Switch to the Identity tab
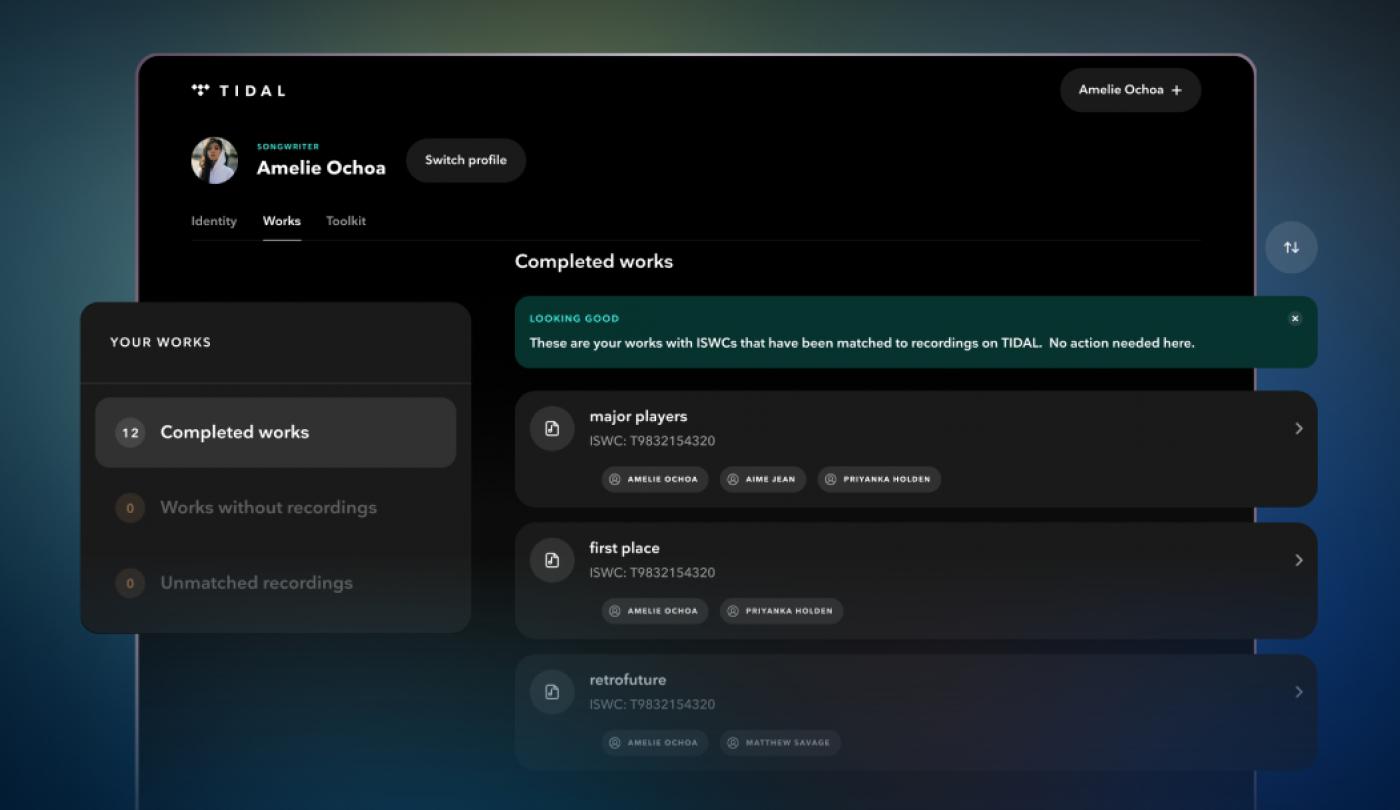The height and width of the screenshot is (810, 1400). click(214, 221)
